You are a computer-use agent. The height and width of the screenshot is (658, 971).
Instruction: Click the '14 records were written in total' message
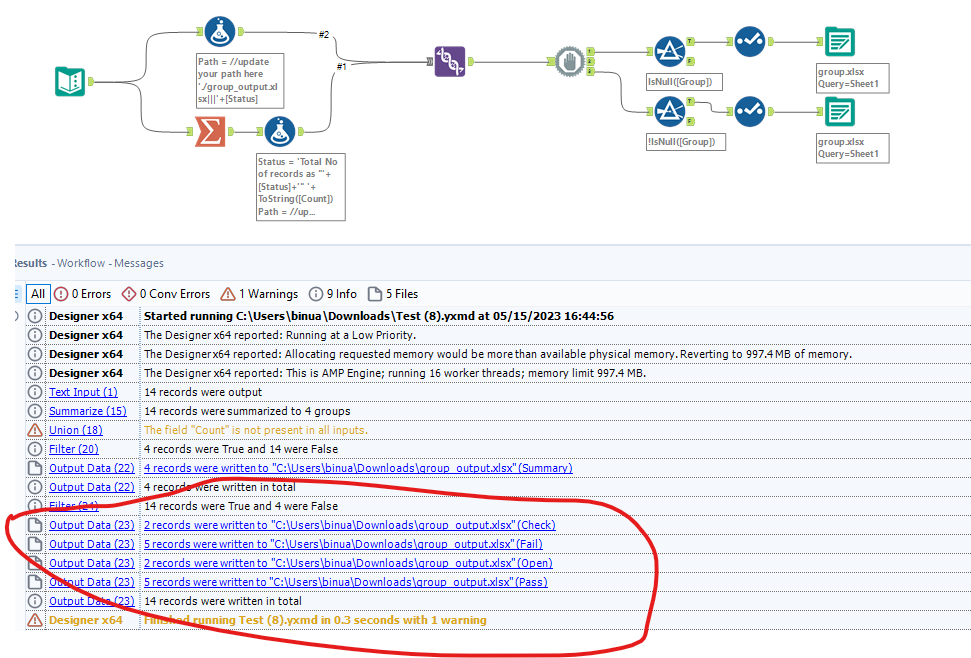[x=223, y=601]
